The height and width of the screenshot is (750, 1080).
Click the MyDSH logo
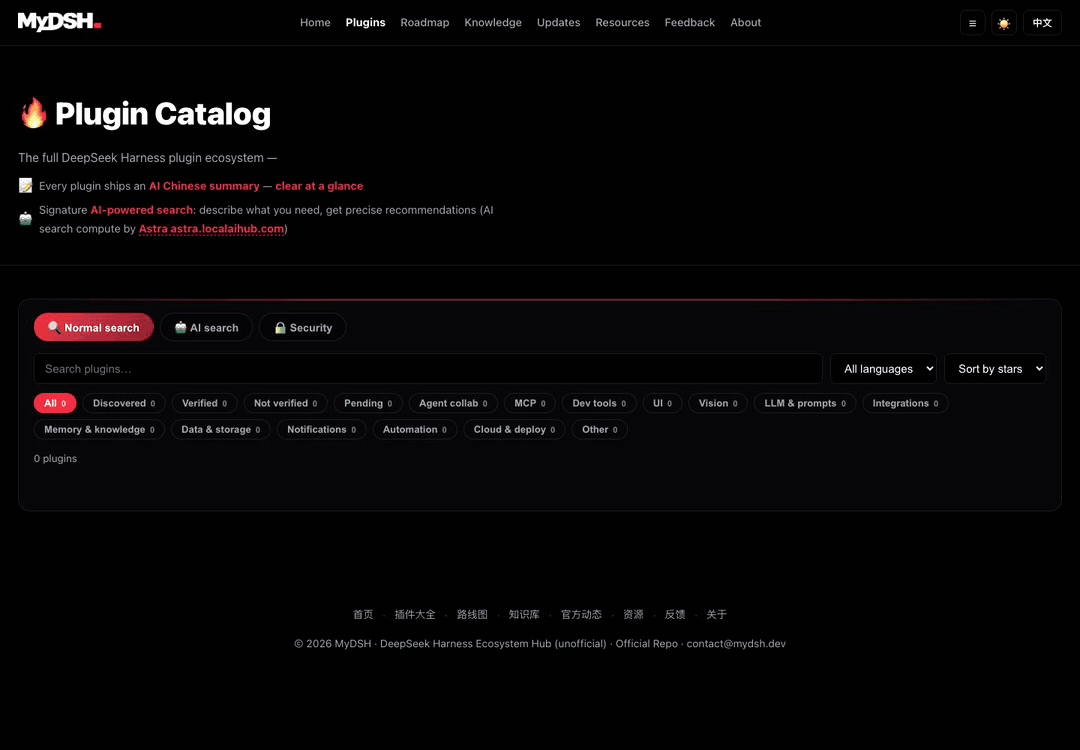[59, 22]
